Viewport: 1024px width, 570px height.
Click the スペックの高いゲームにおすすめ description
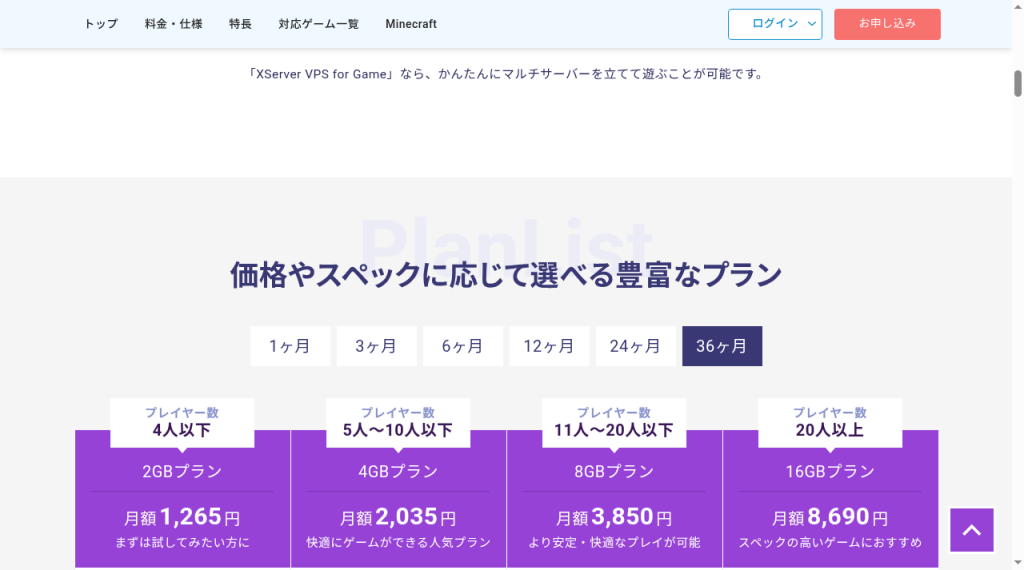[x=830, y=543]
